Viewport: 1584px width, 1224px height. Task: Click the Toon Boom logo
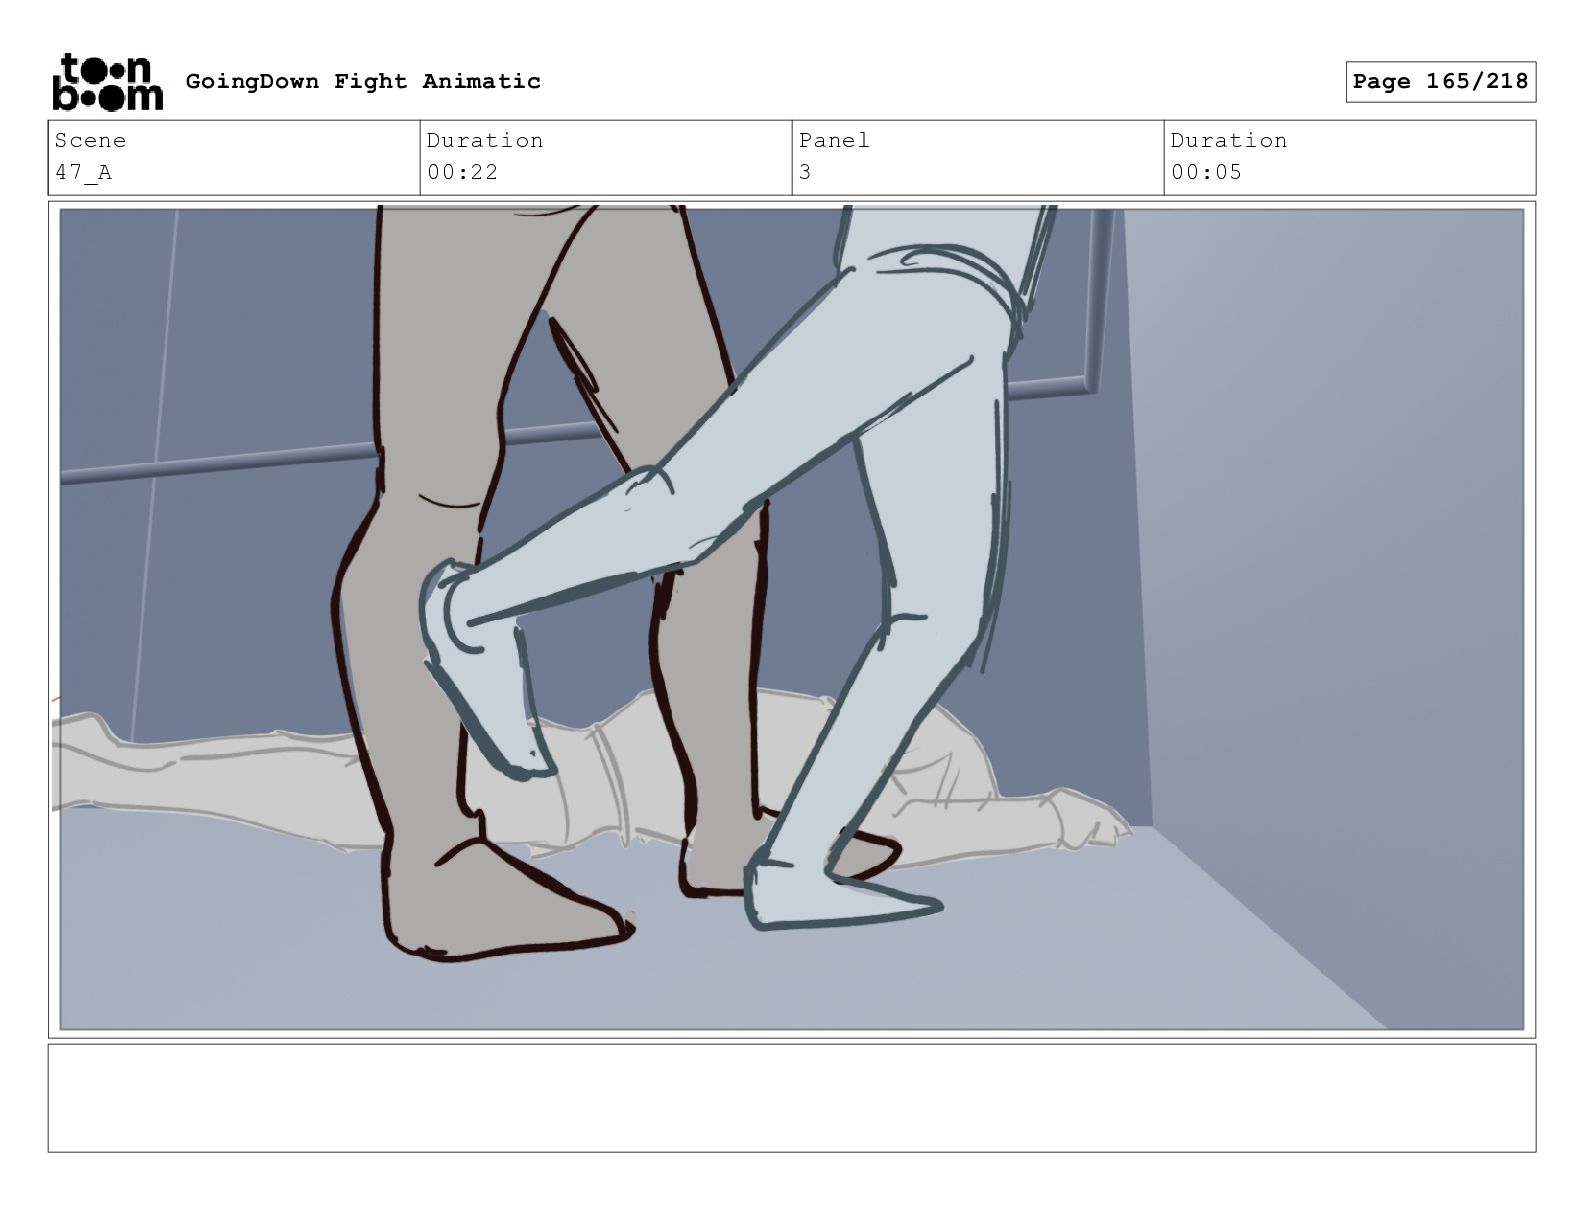107,82
